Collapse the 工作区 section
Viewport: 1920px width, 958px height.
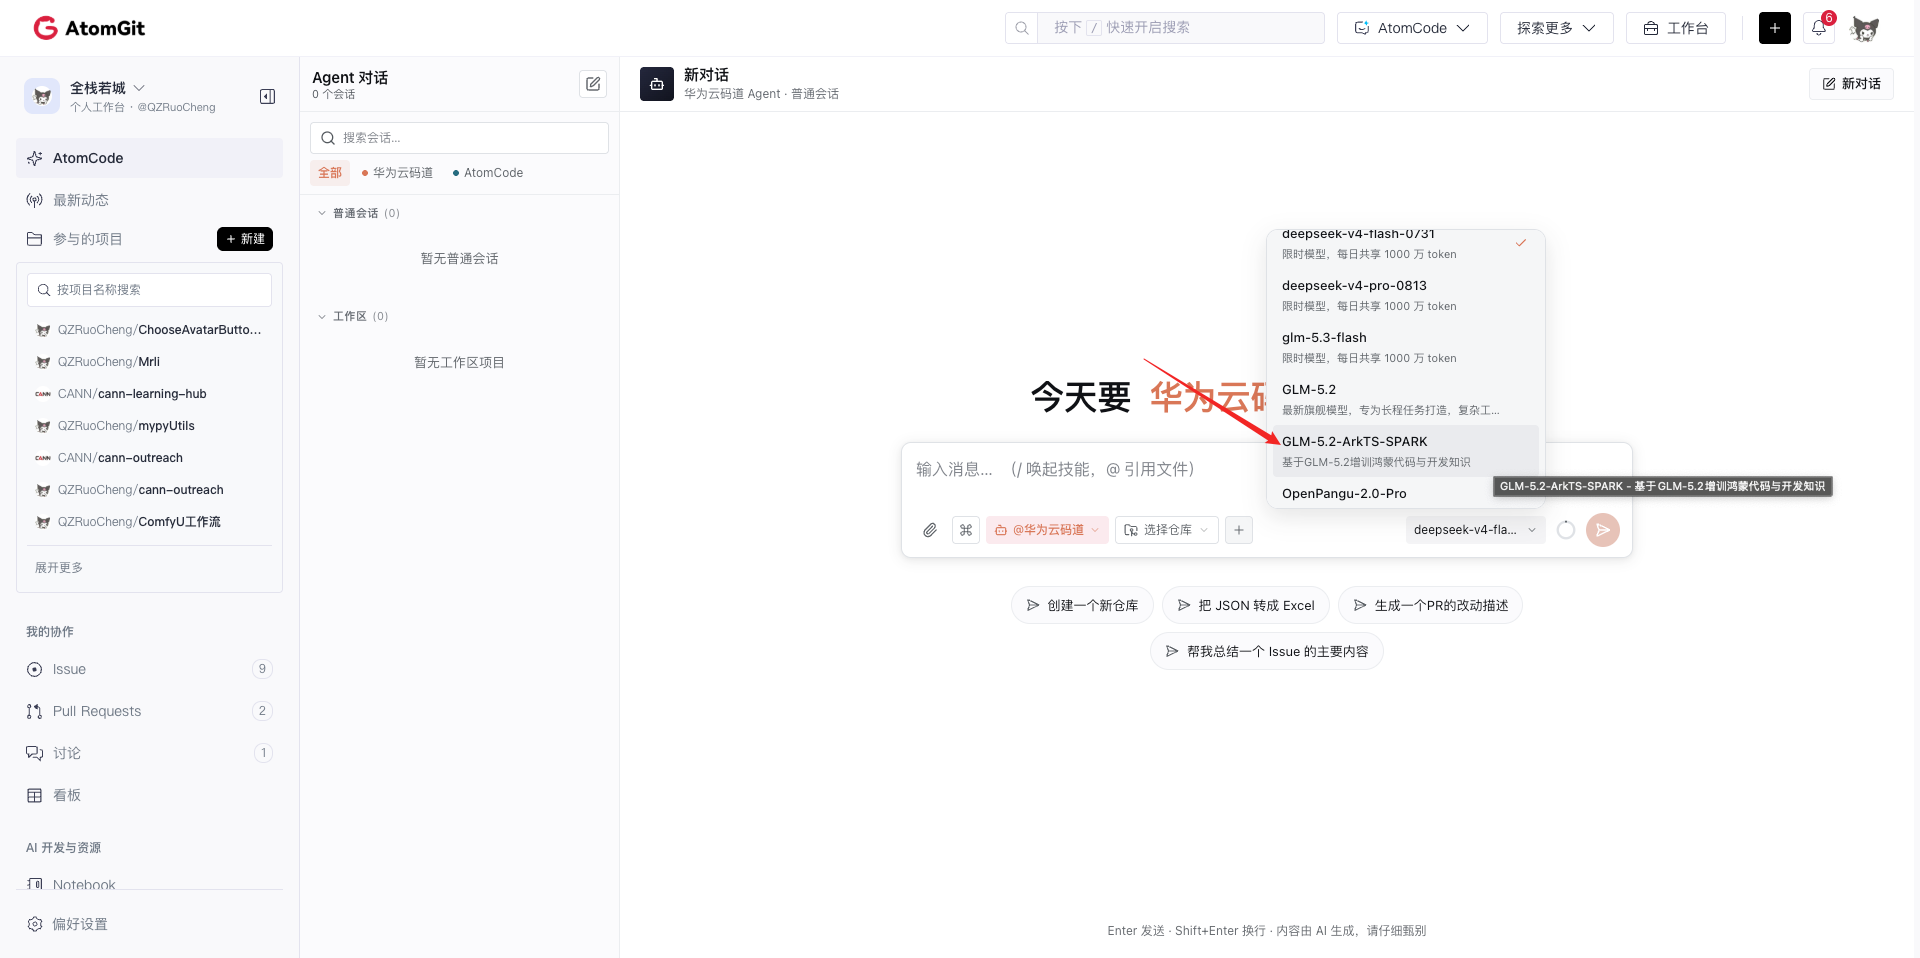pyautogui.click(x=322, y=316)
